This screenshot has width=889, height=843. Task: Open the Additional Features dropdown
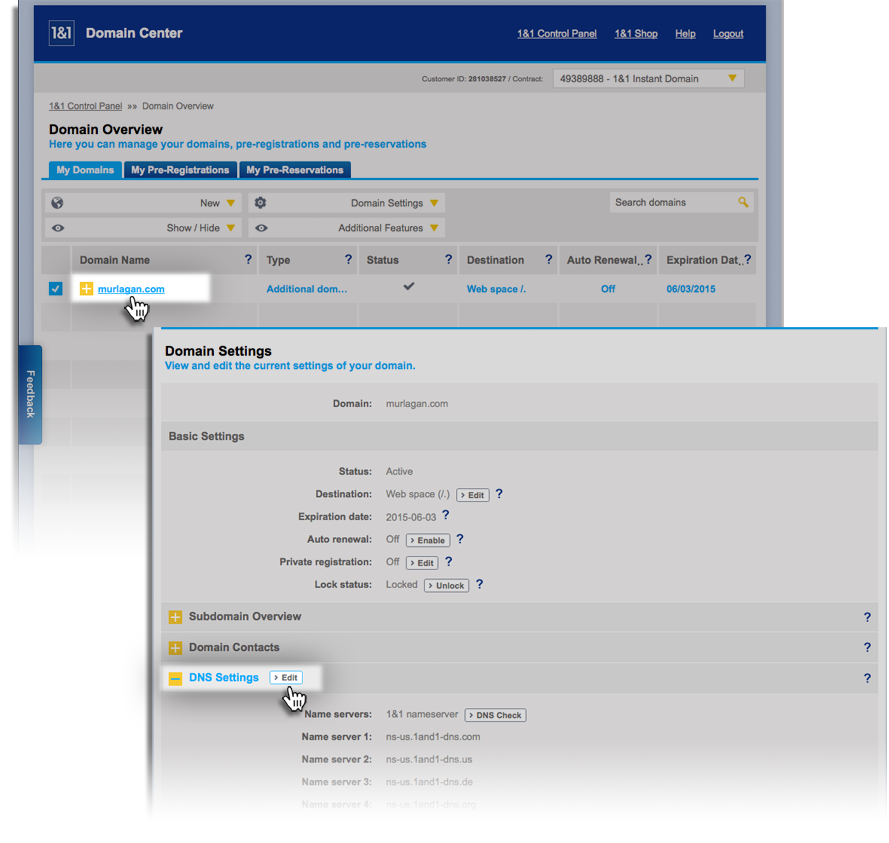(x=346, y=228)
